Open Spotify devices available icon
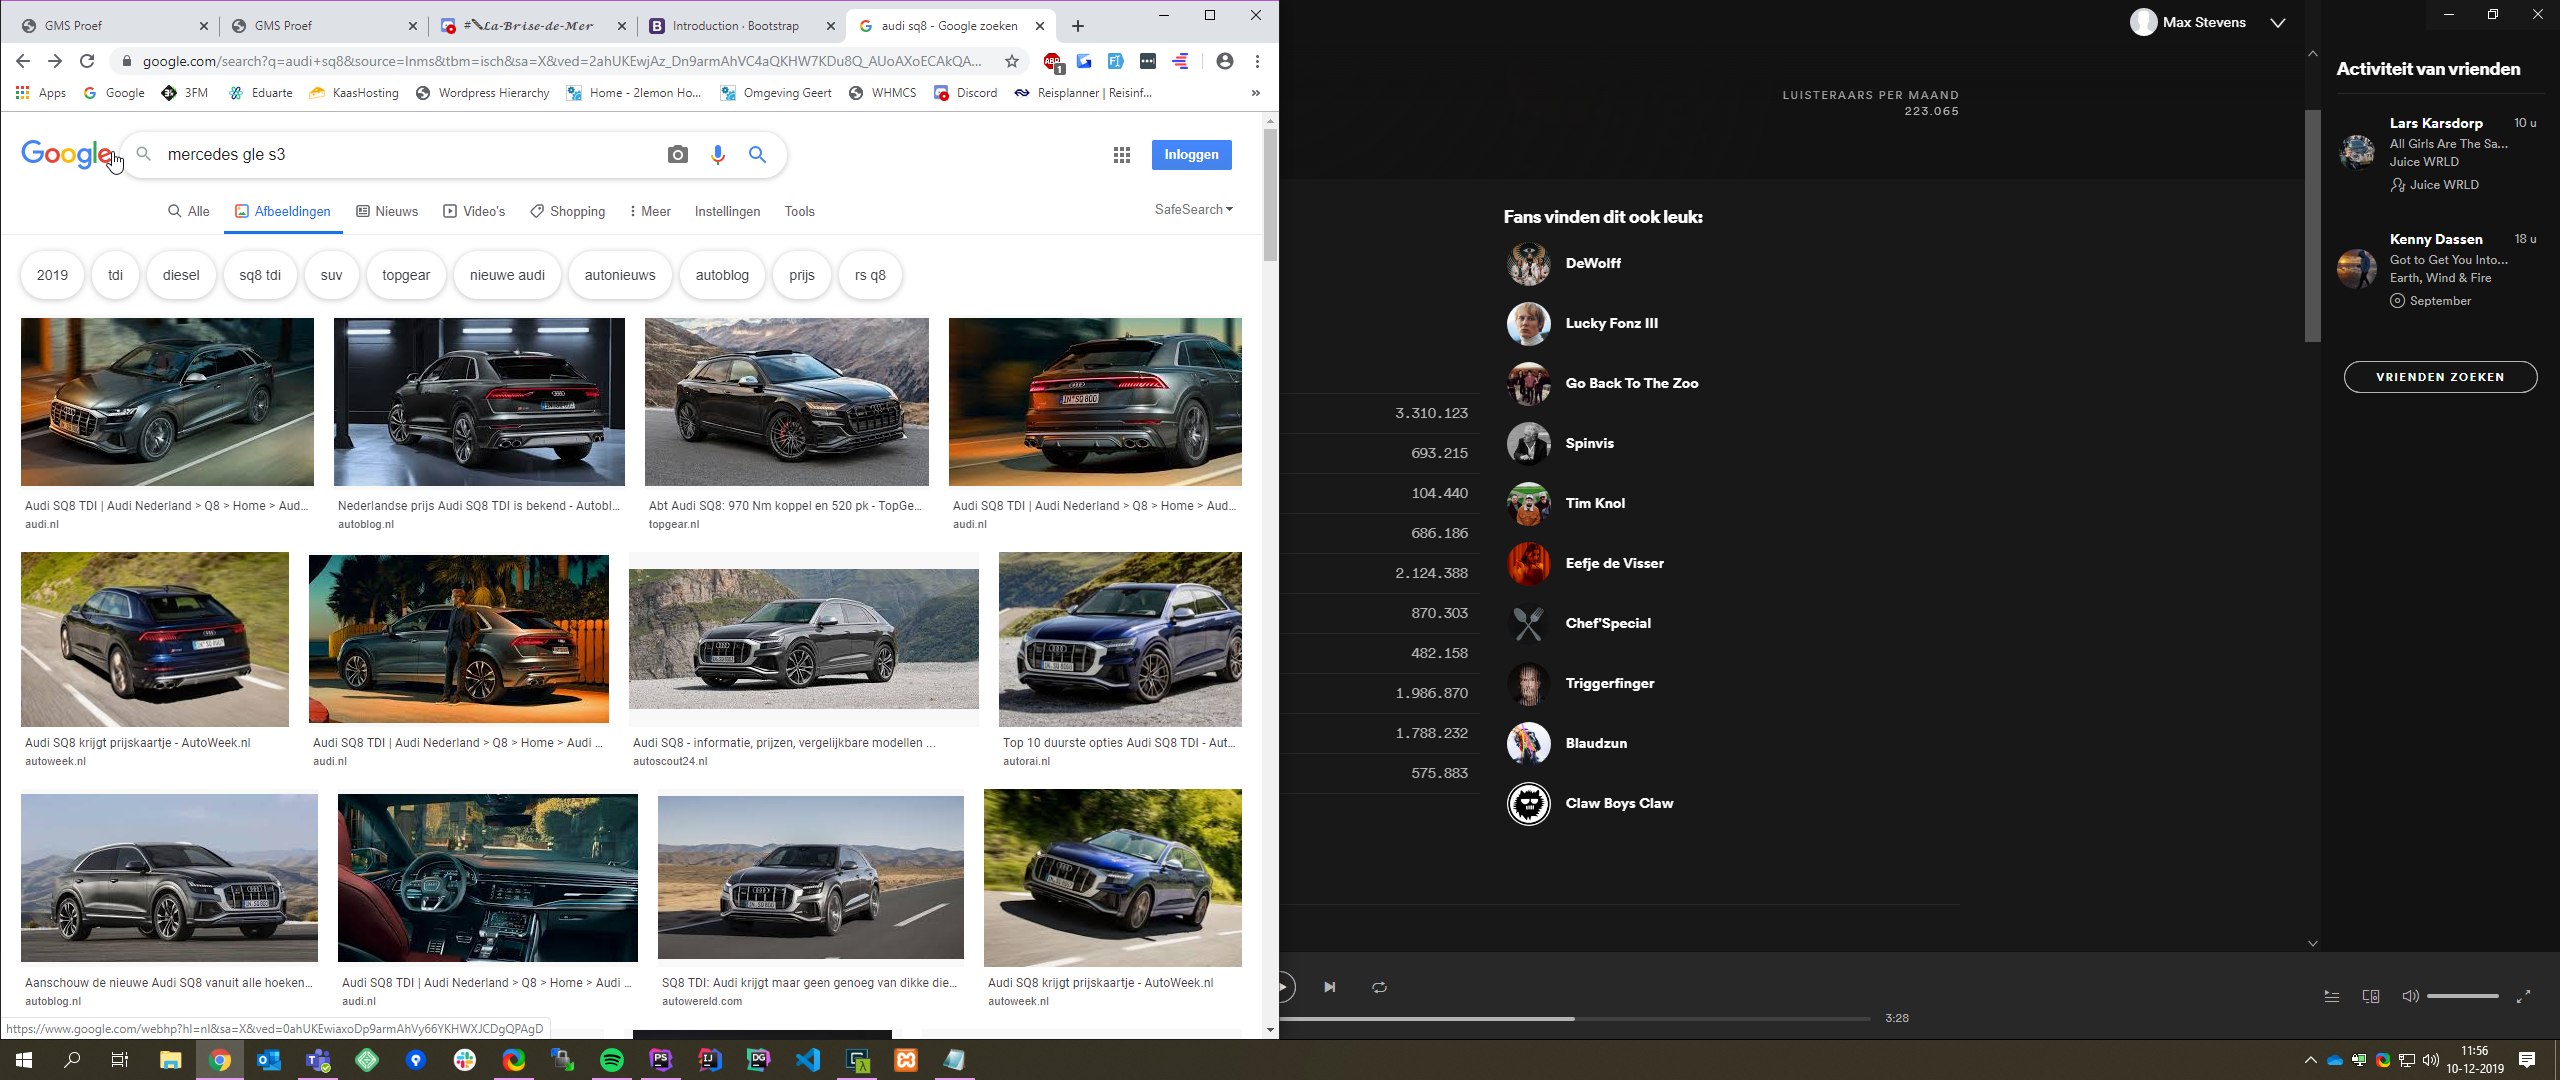Viewport: 2560px width, 1080px height. point(2370,996)
